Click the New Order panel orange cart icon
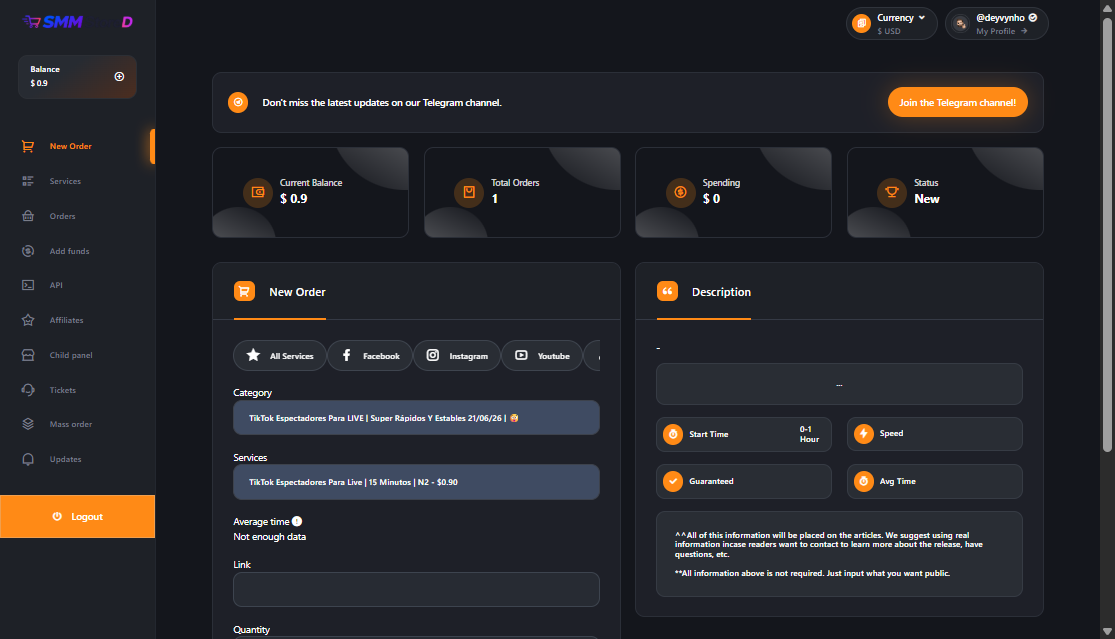The height and width of the screenshot is (639, 1115). (x=244, y=291)
